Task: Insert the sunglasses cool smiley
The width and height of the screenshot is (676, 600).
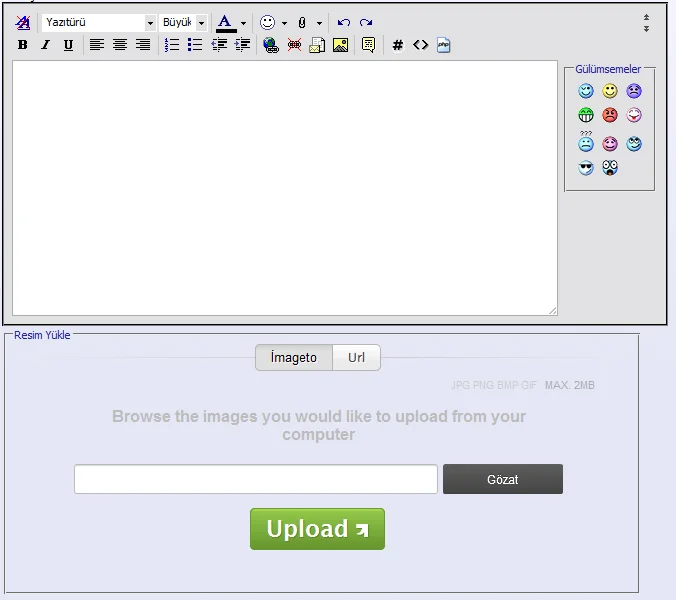Action: pyautogui.click(x=586, y=168)
